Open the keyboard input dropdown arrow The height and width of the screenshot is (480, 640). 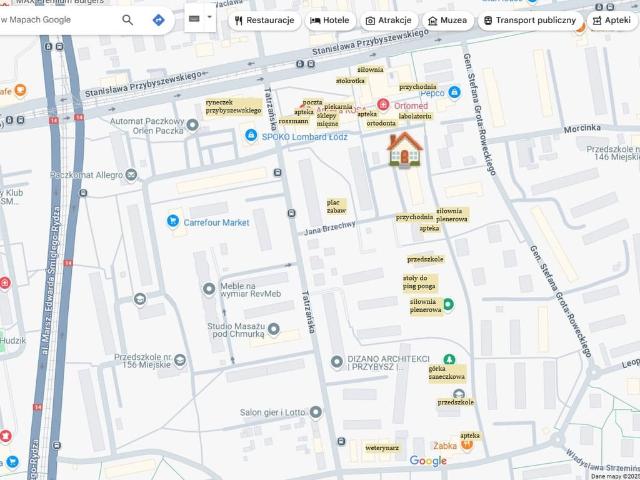(210, 17)
